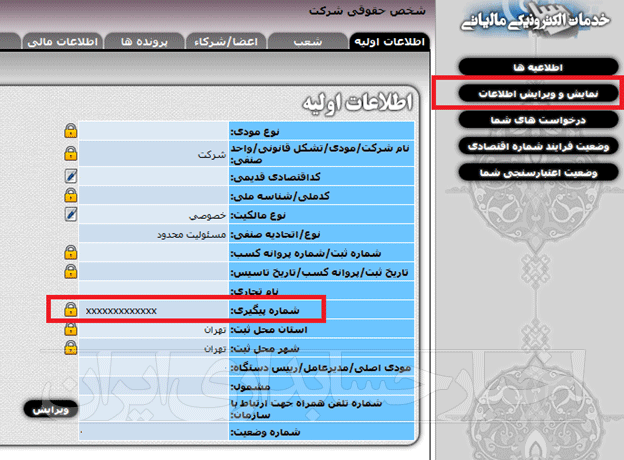
Task: Switch to the شعب tab
Action: (x=308, y=41)
